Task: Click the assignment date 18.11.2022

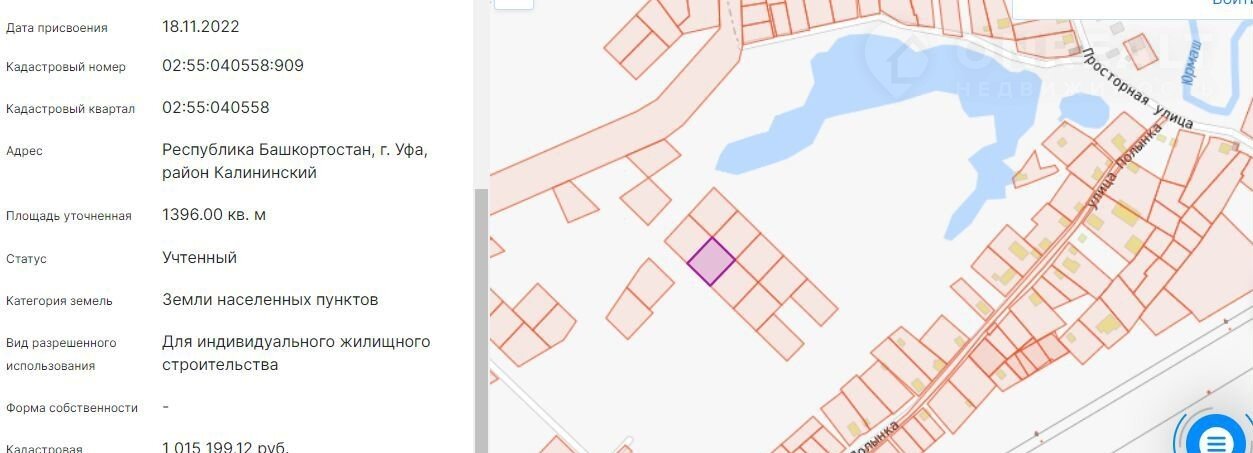Action: click(x=200, y=26)
